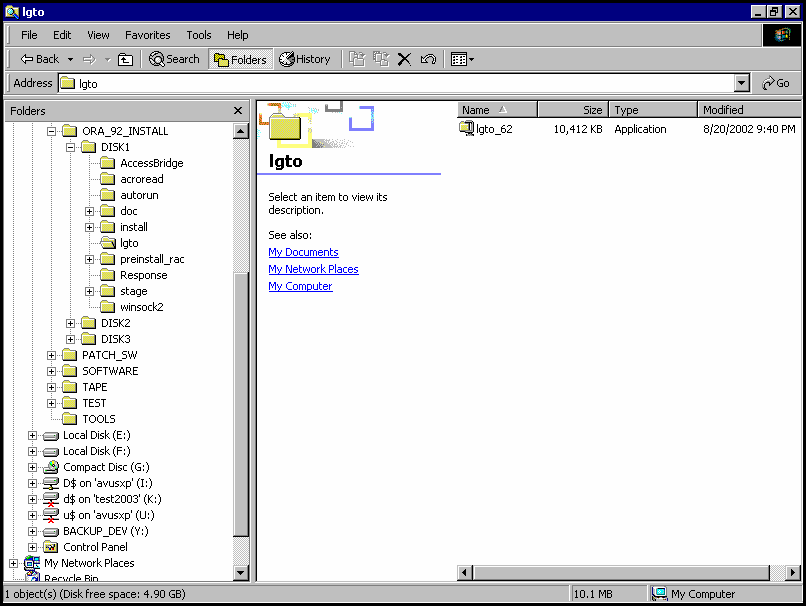Expand the DISK3 folder

pyautogui.click(x=70, y=339)
